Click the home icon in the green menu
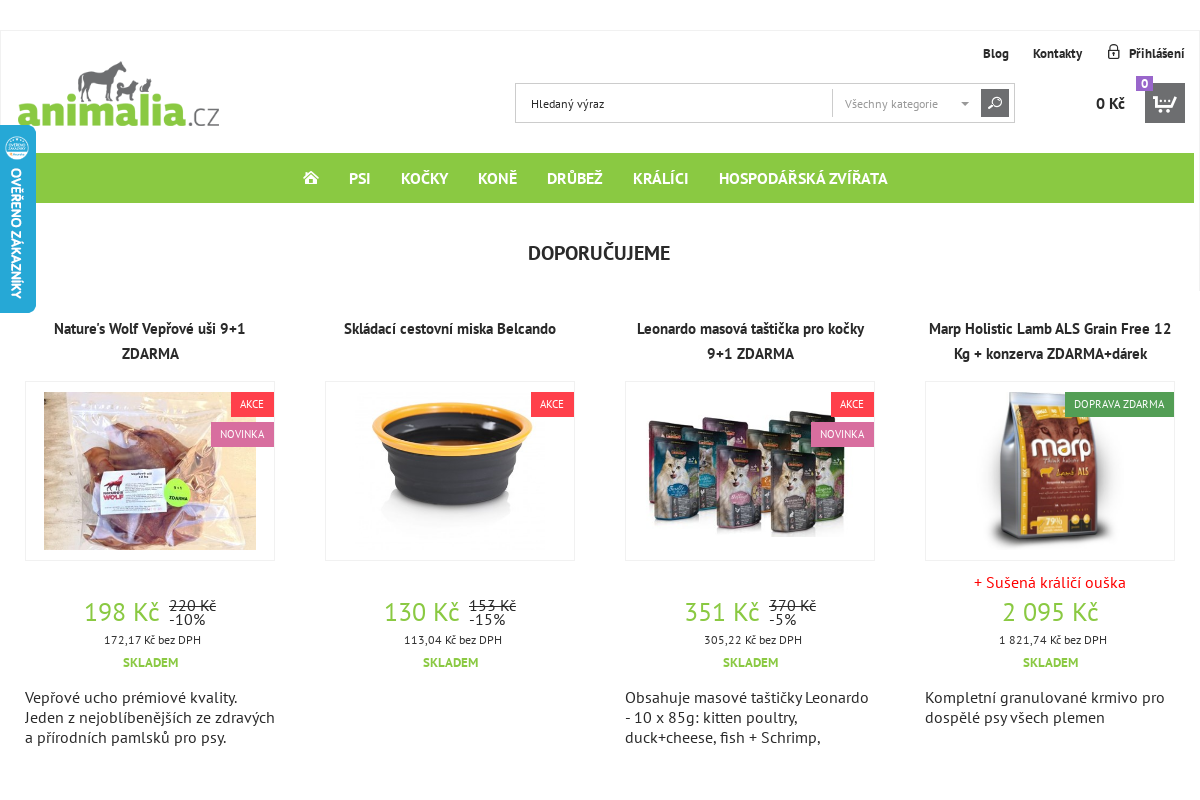 [311, 178]
